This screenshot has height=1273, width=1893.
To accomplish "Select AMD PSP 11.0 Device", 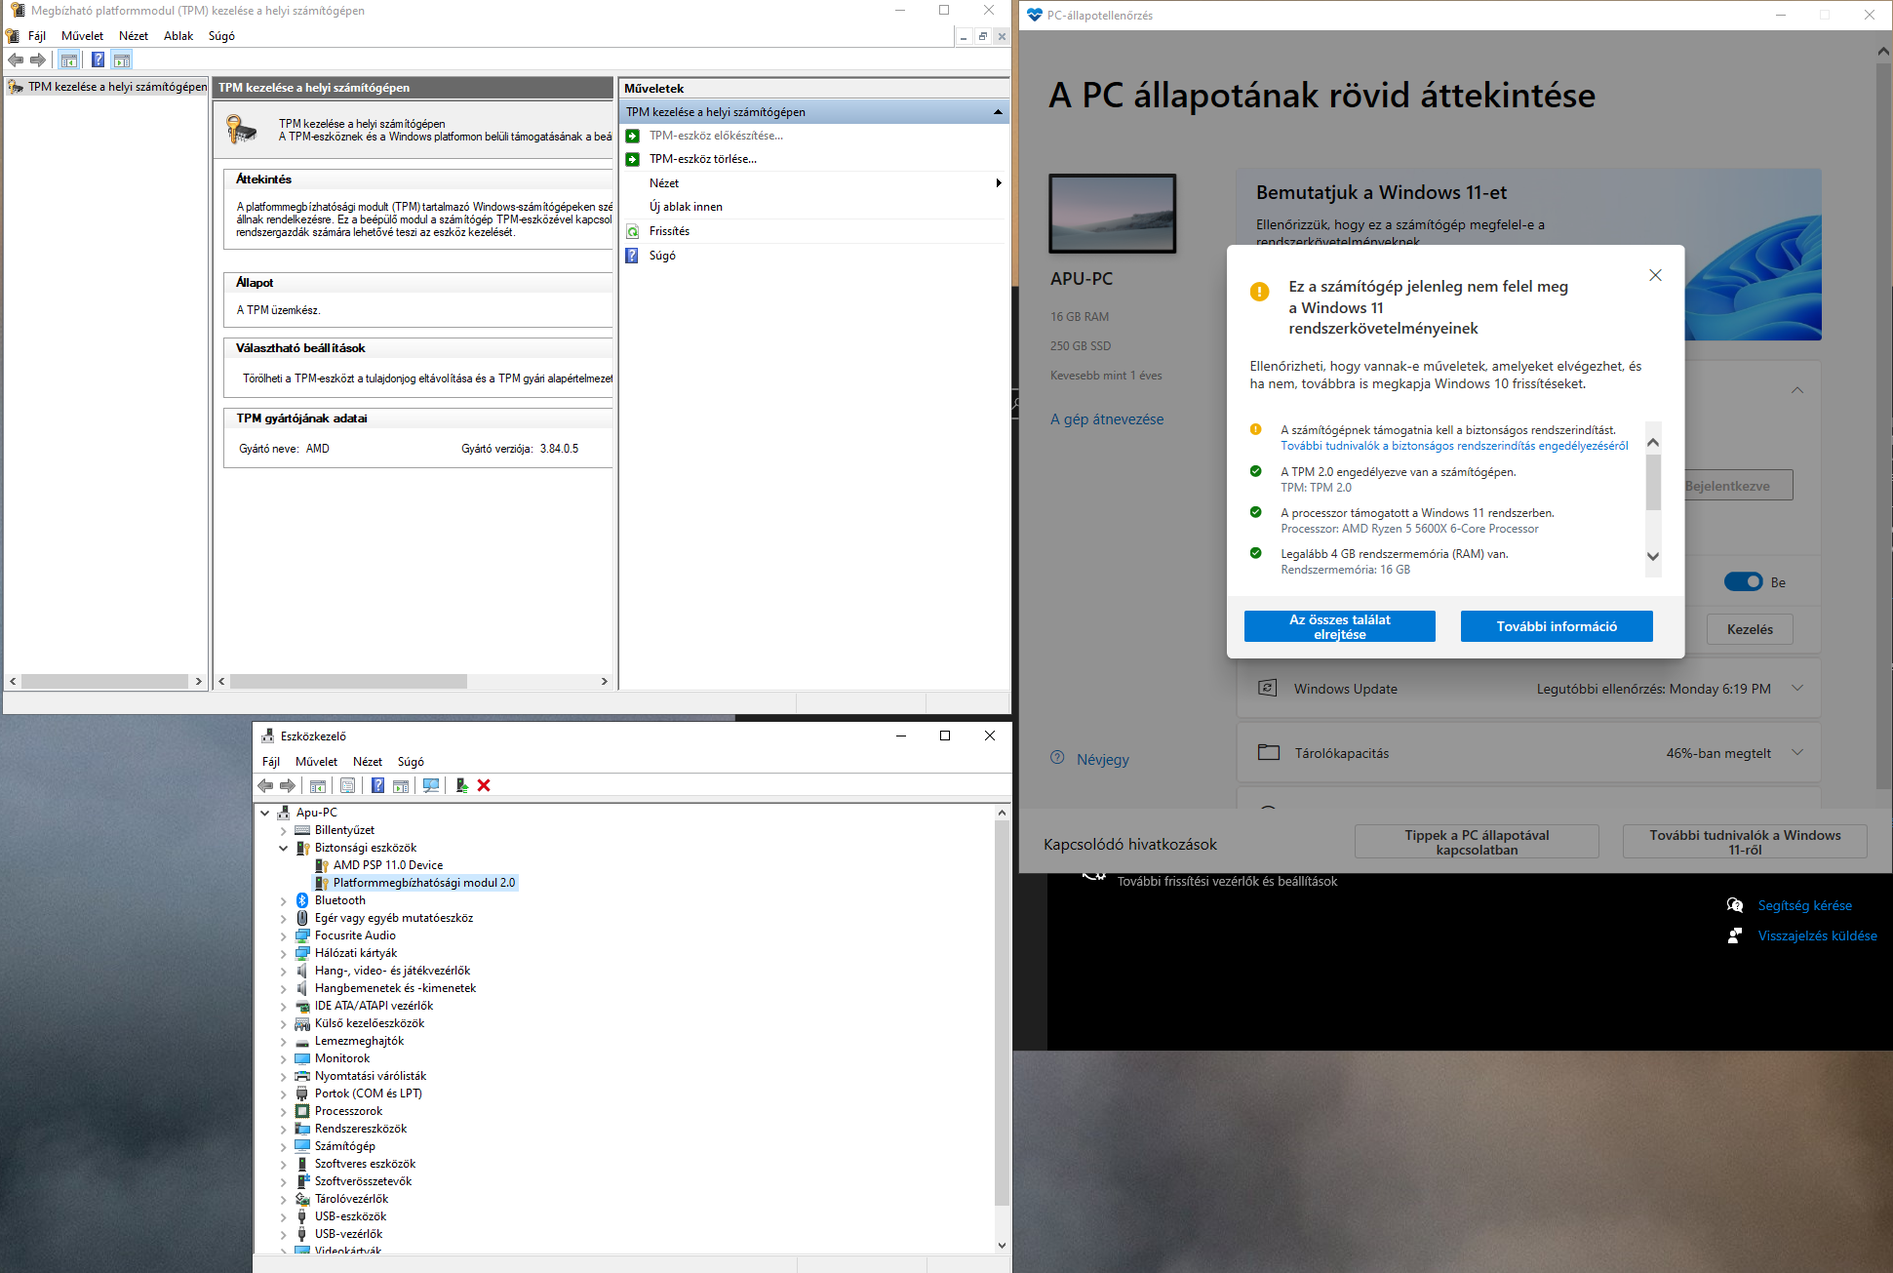I will click(387, 866).
